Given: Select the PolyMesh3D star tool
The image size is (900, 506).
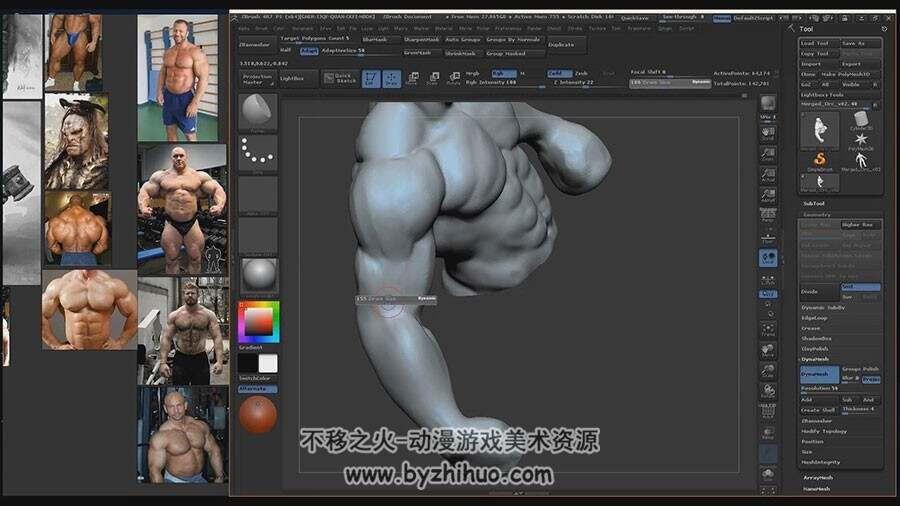Looking at the screenshot, I should 860,141.
